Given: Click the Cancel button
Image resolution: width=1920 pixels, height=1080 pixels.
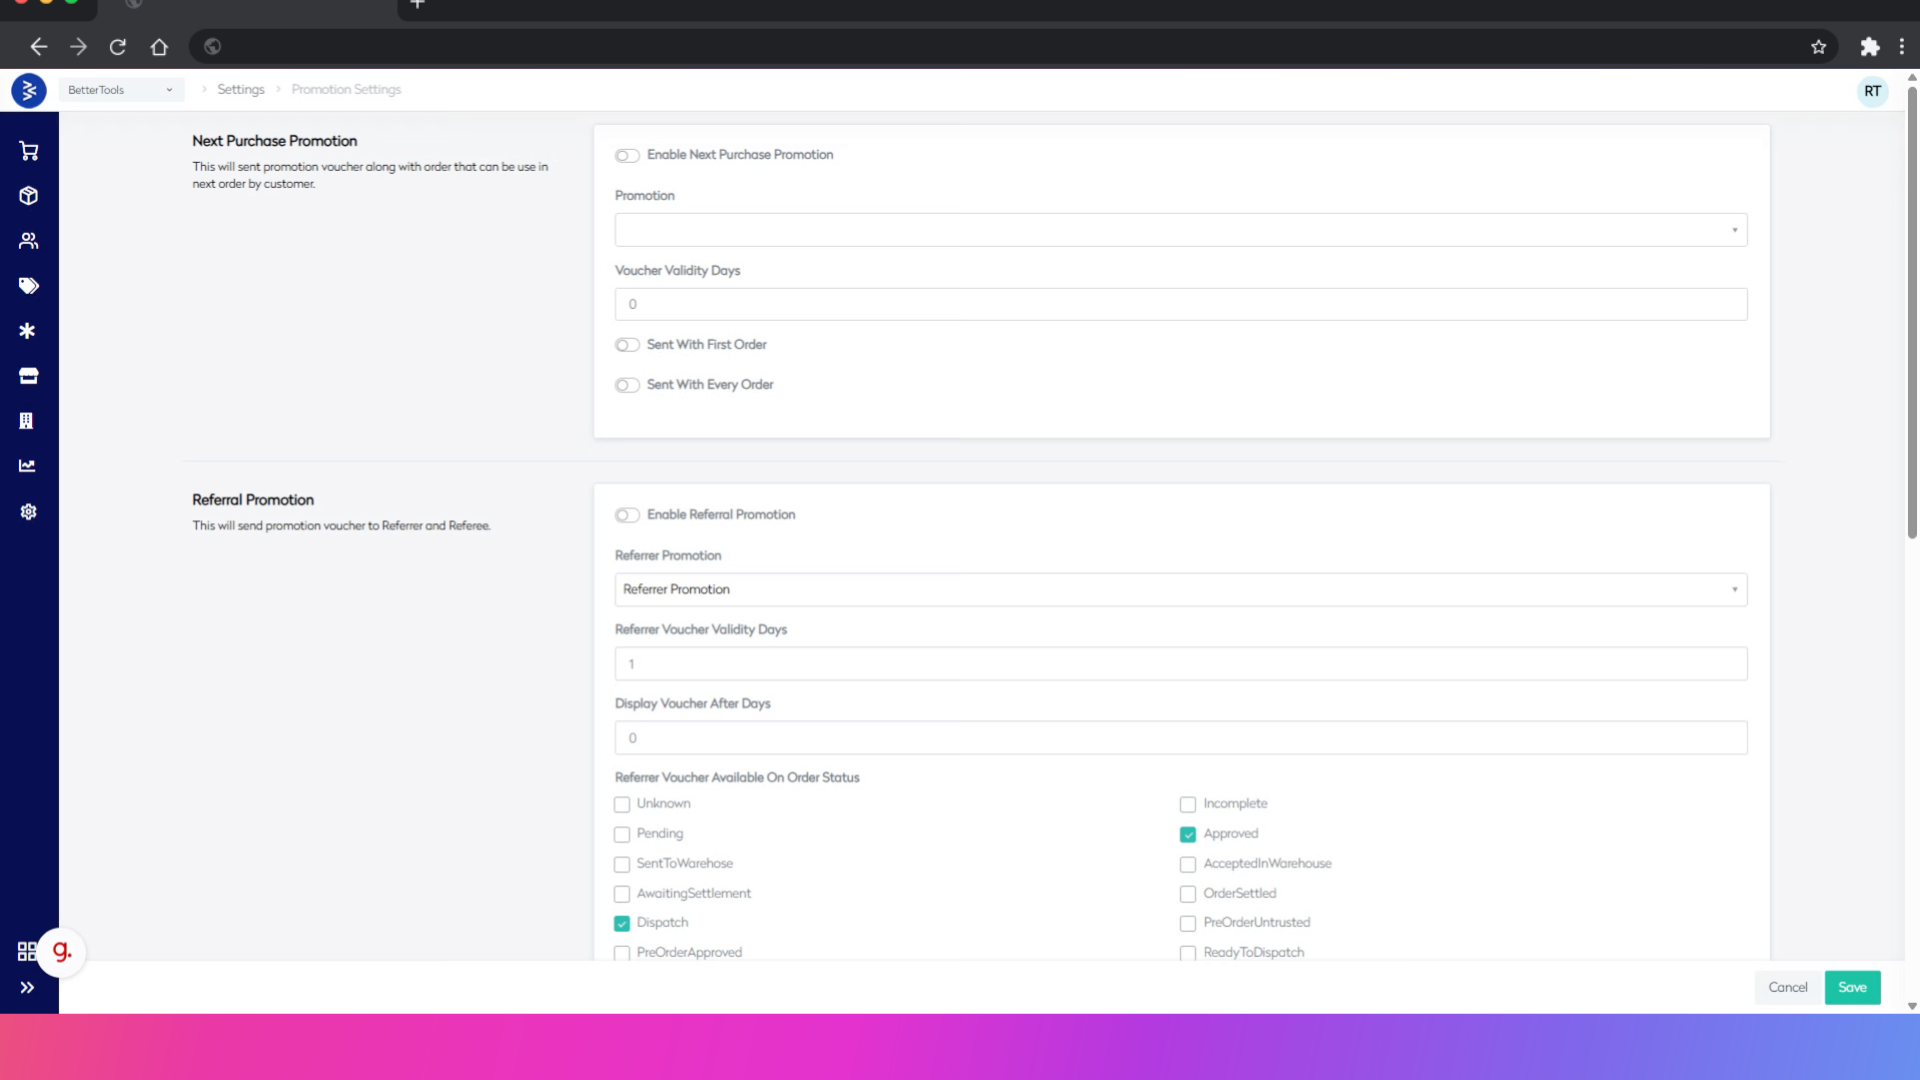Looking at the screenshot, I should (x=1787, y=988).
